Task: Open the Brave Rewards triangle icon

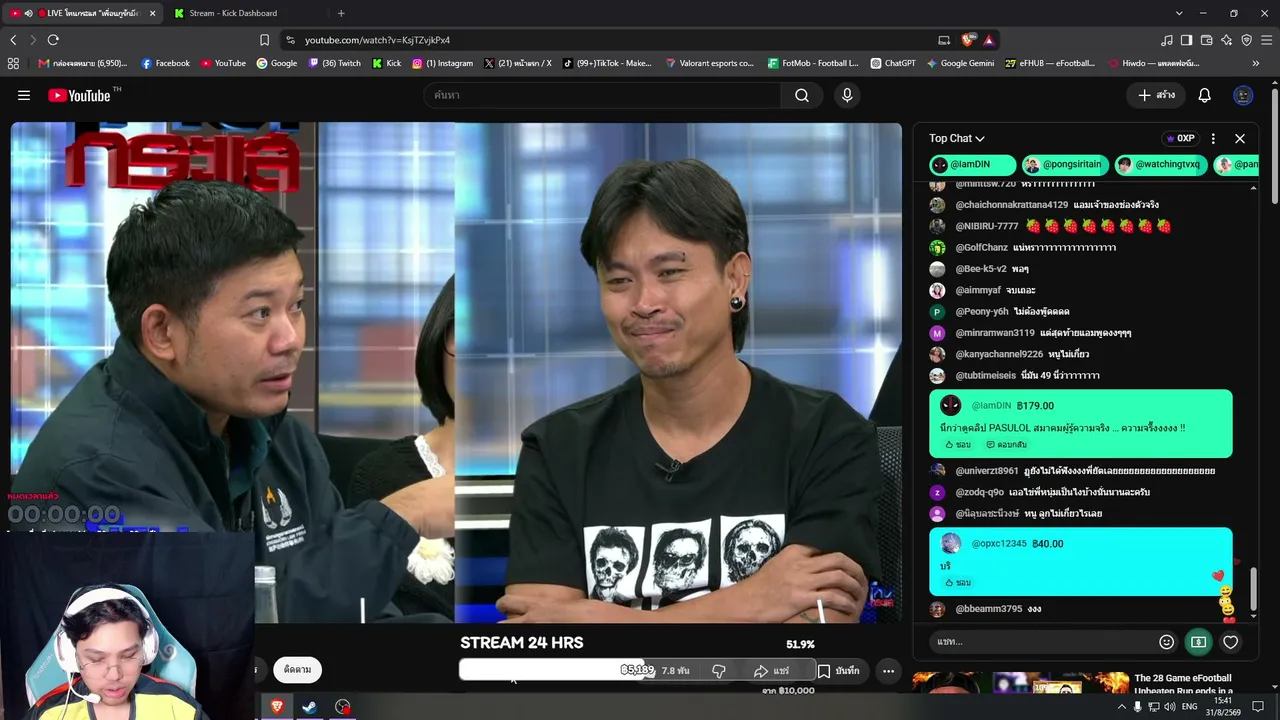Action: tap(988, 40)
